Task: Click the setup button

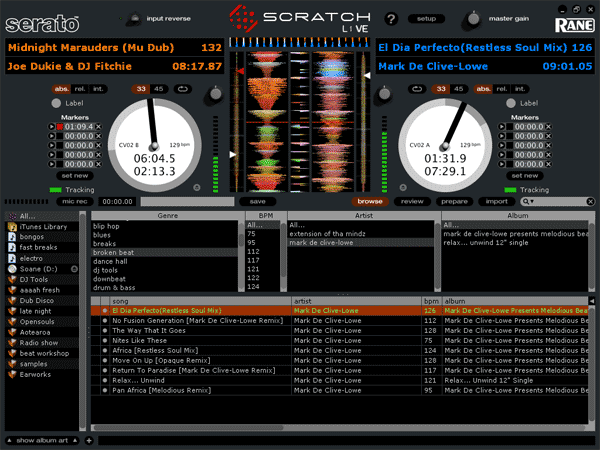Action: 426,19
